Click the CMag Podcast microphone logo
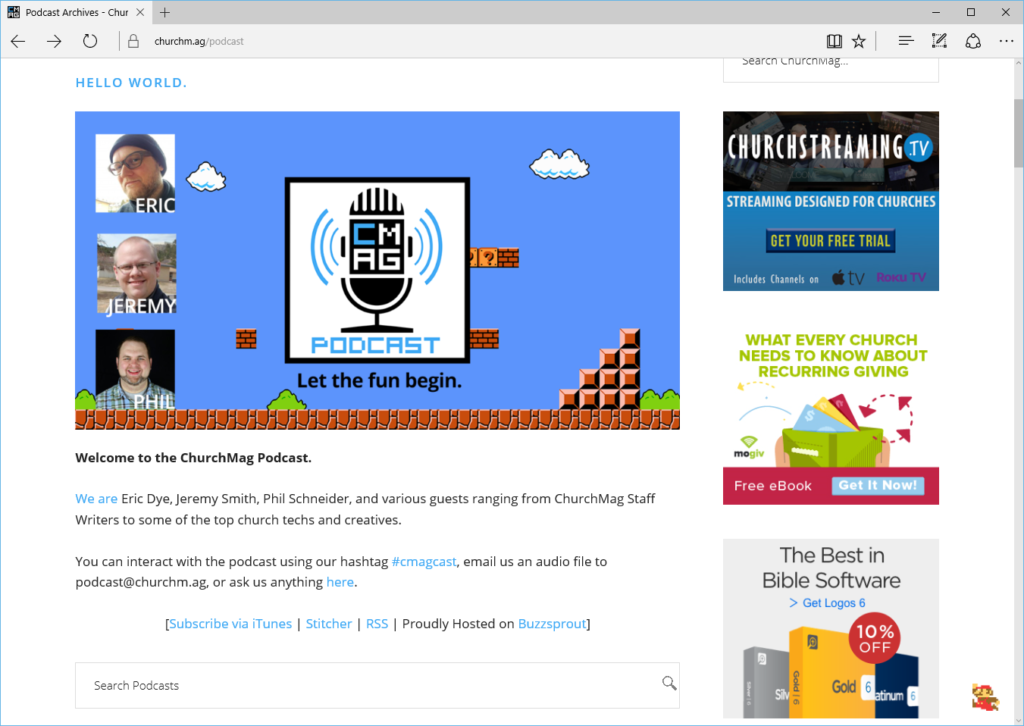The image size is (1024, 726). click(377, 270)
